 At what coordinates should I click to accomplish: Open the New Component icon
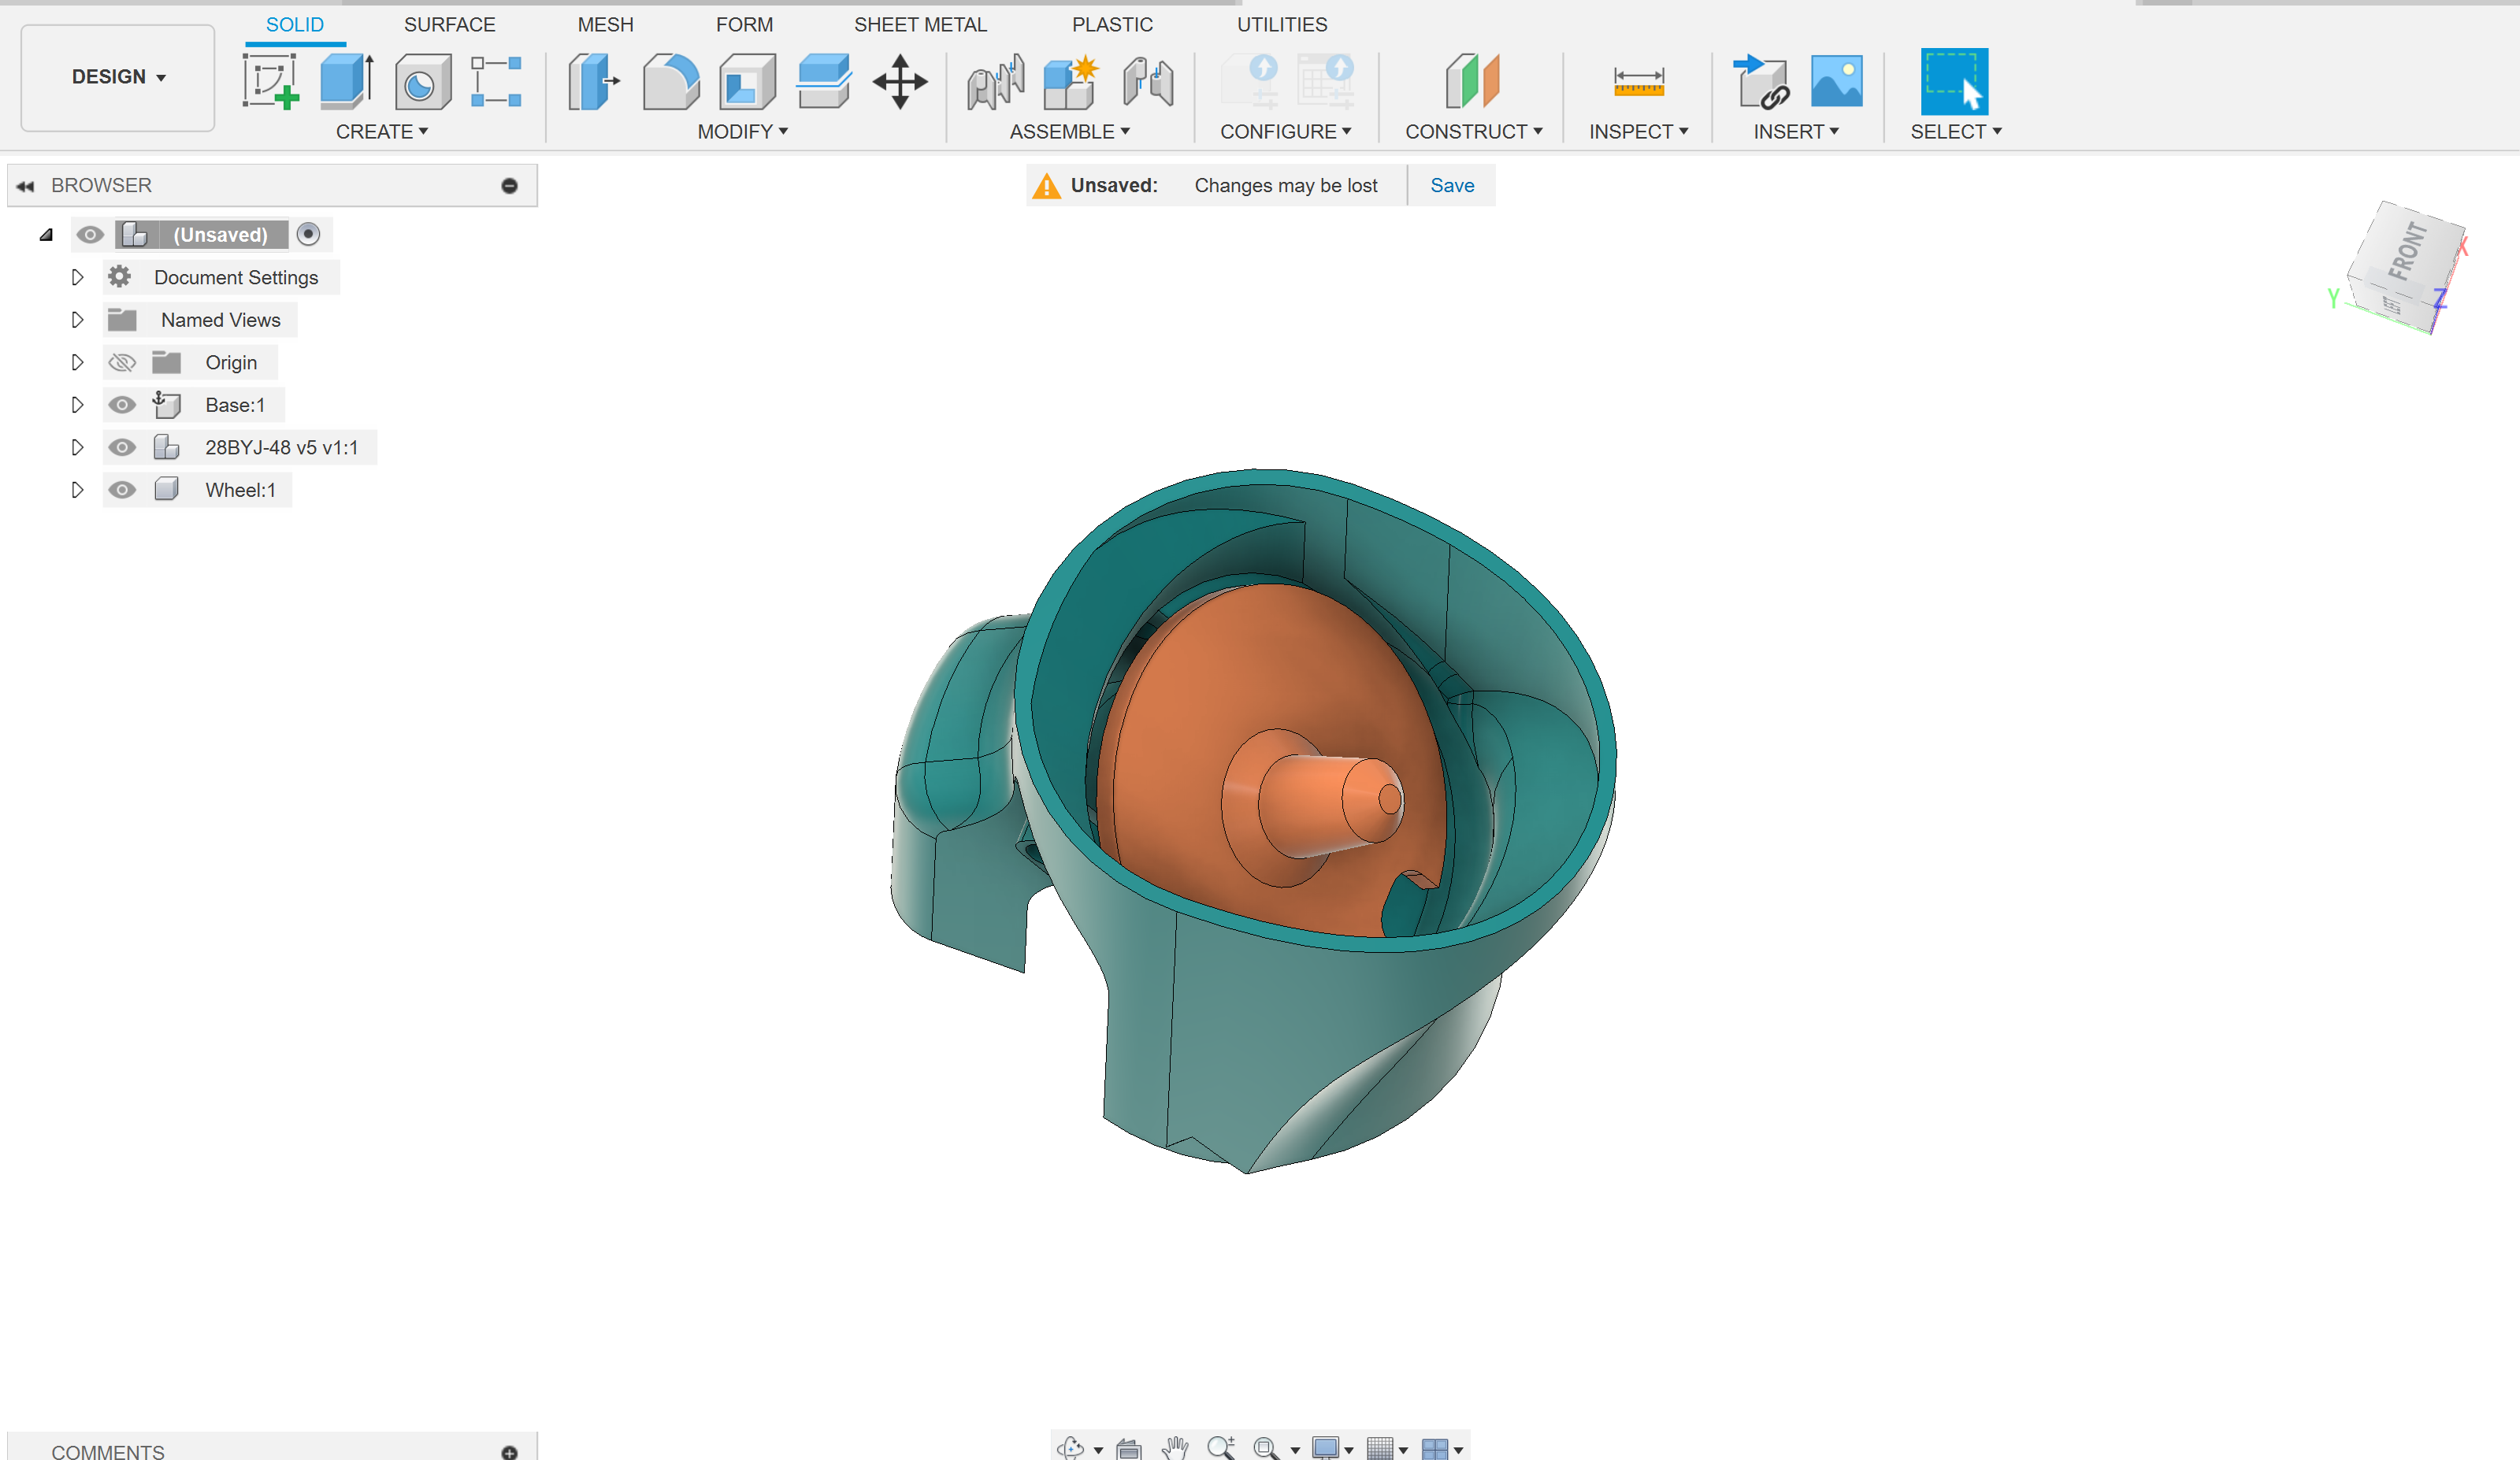pyautogui.click(x=1069, y=82)
